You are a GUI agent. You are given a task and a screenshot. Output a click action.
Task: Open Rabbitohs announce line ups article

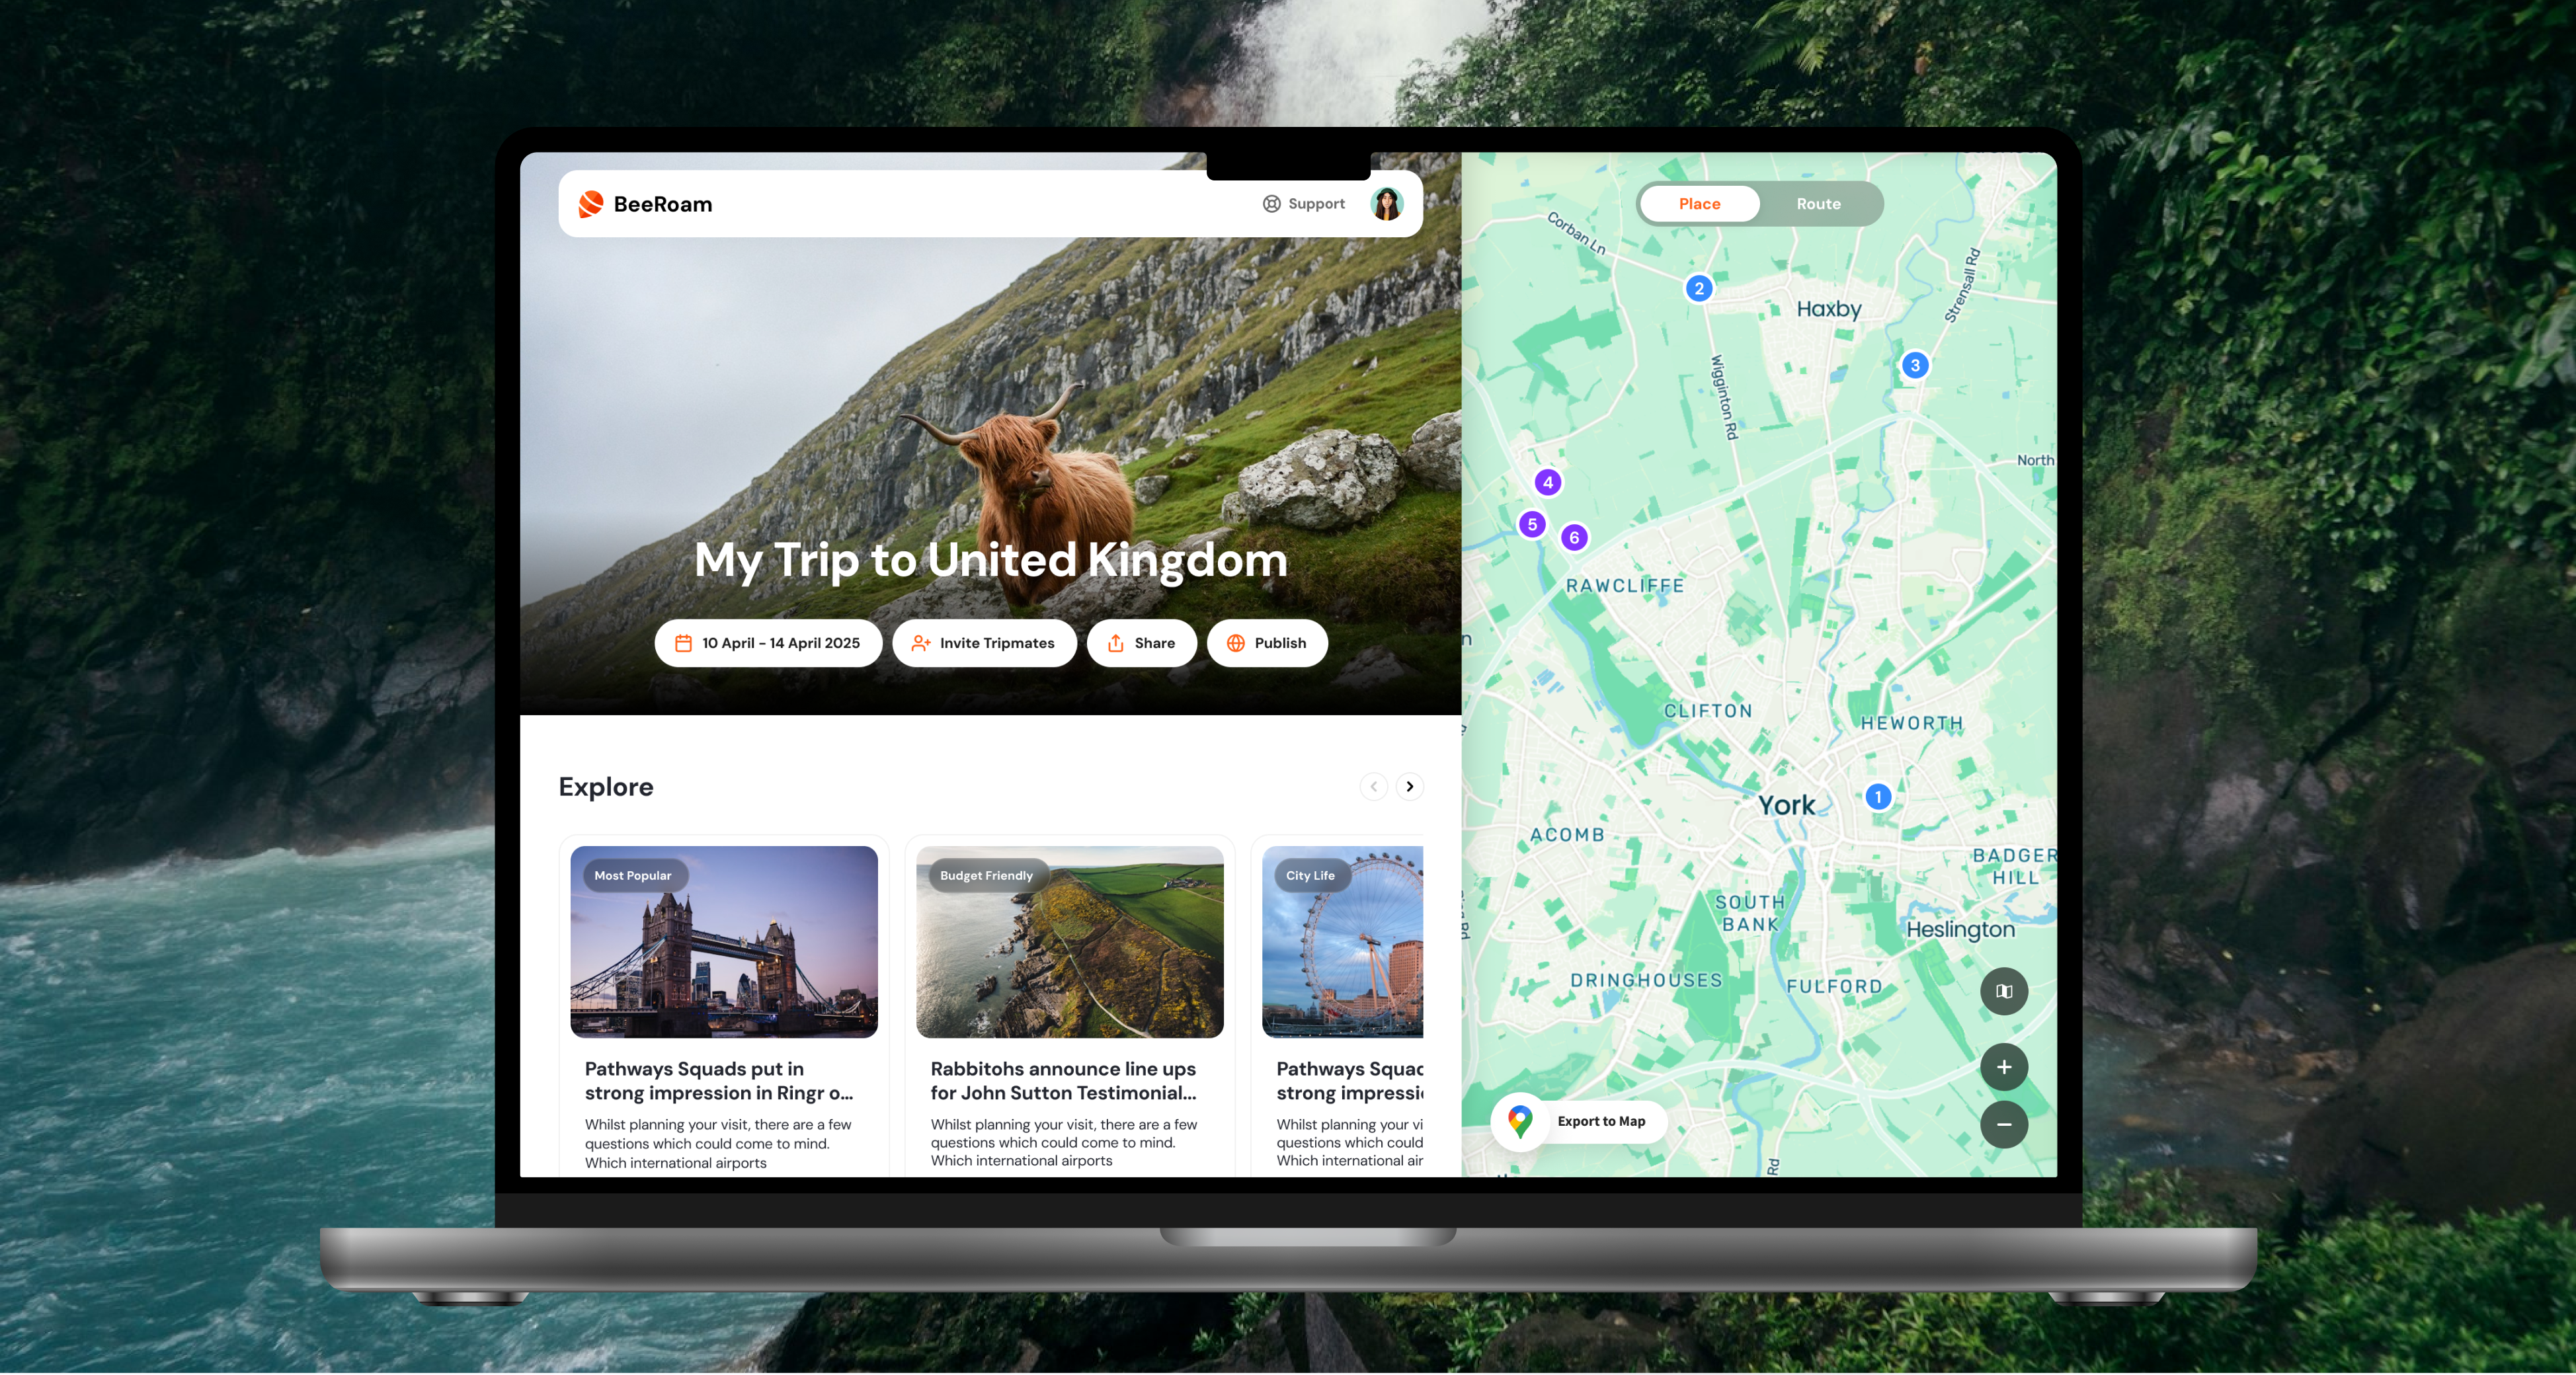click(x=1063, y=1081)
